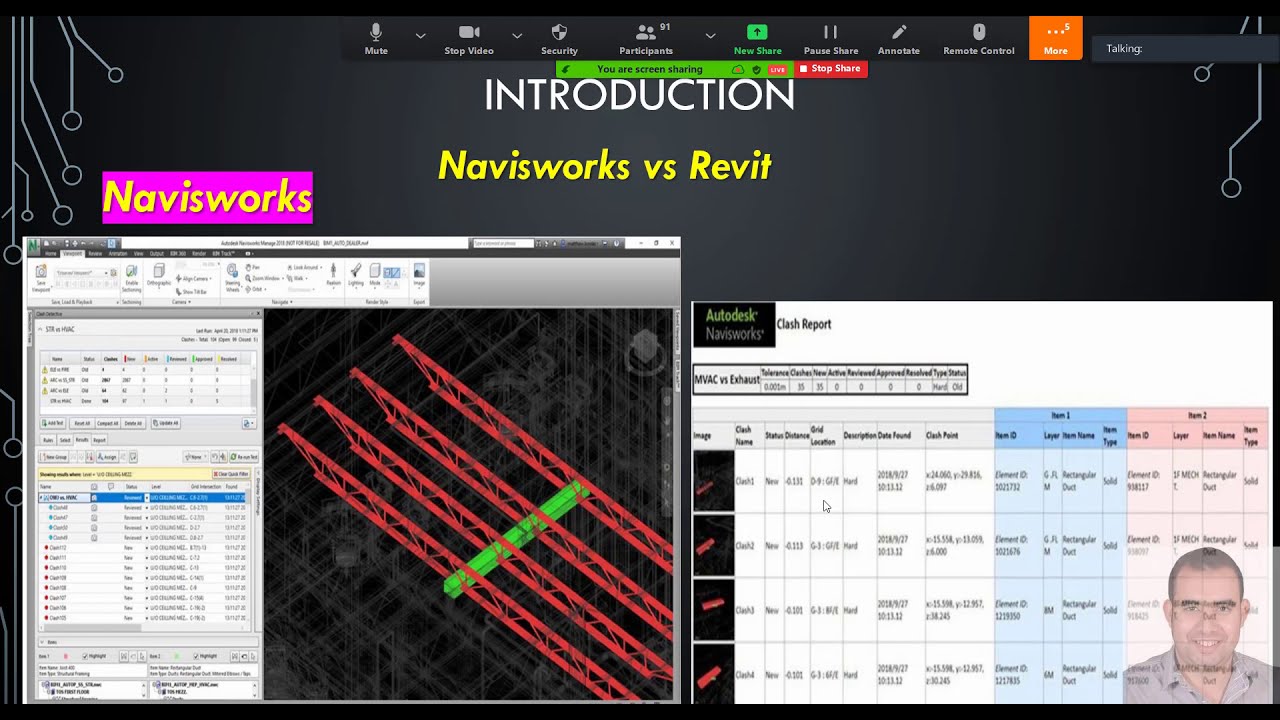Open the Annotate tools
The width and height of the screenshot is (1280, 720).
pos(899,40)
